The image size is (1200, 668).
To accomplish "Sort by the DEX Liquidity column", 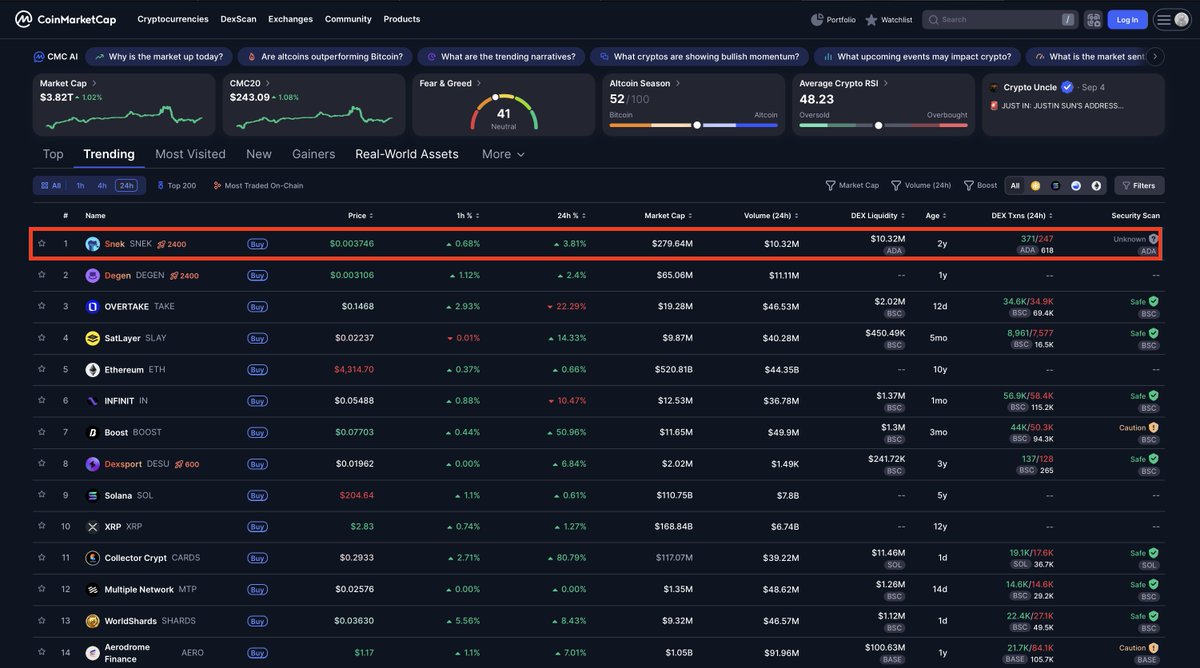I will tap(877, 215).
